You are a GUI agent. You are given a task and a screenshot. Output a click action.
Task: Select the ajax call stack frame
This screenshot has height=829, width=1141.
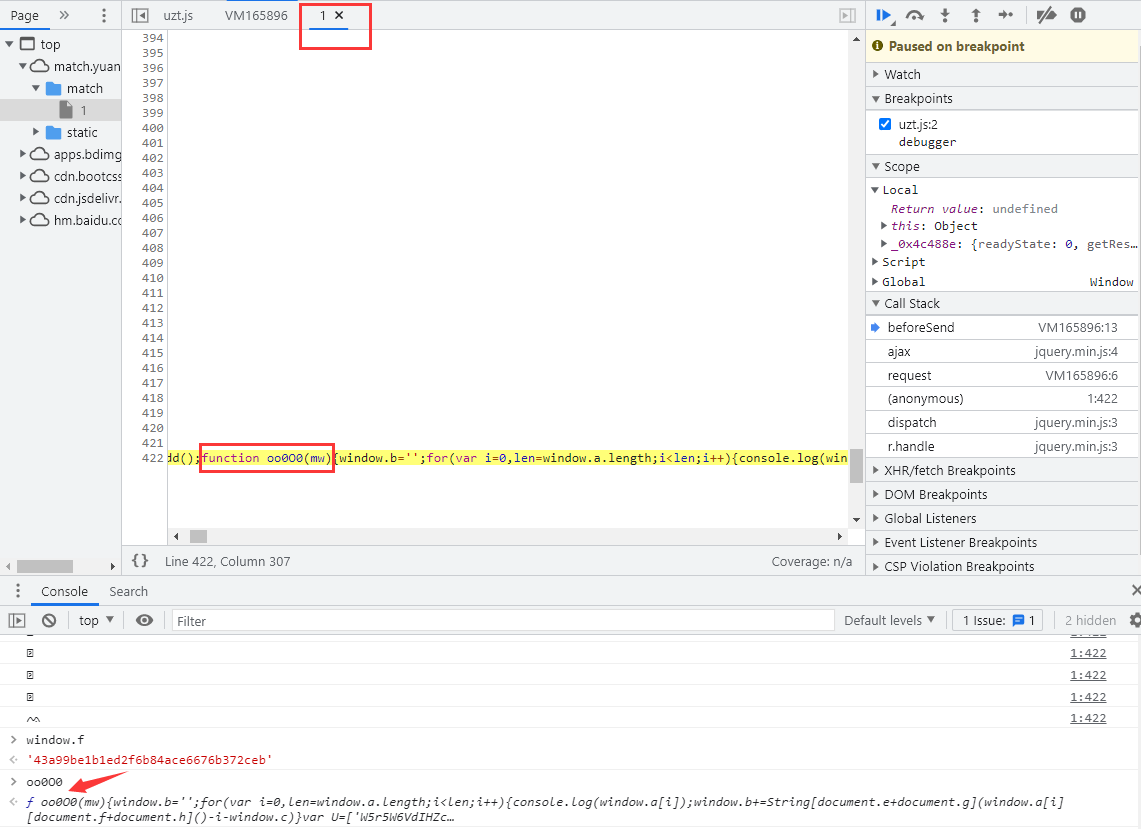[899, 351]
